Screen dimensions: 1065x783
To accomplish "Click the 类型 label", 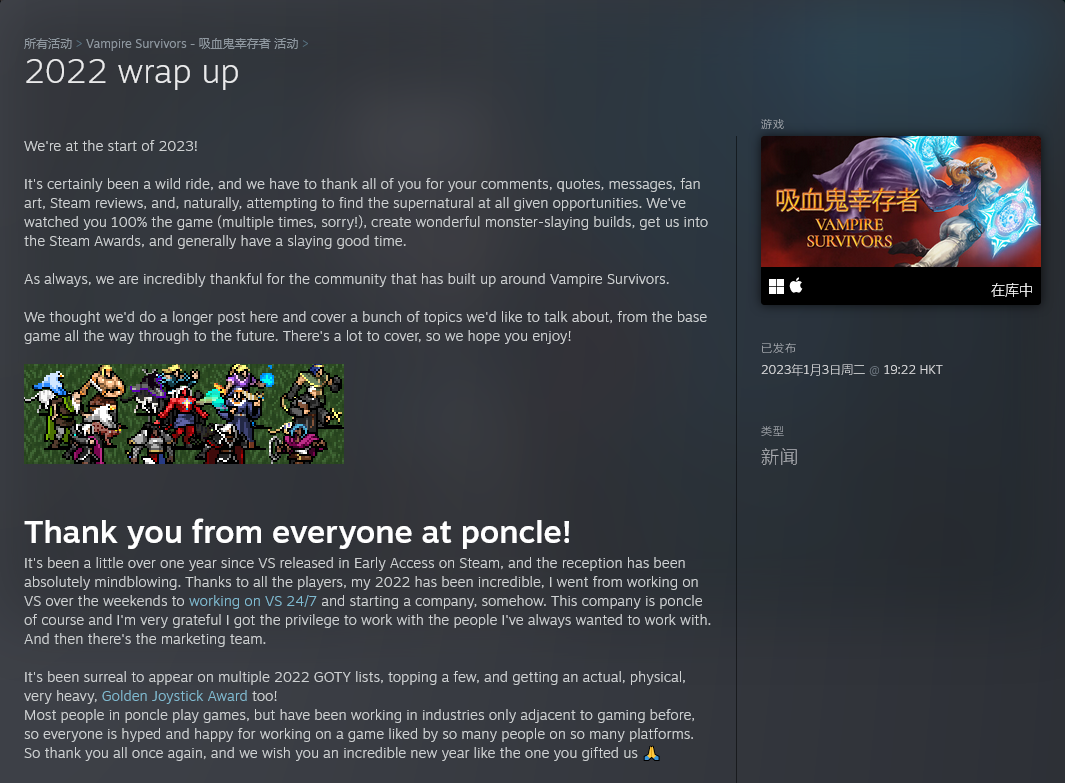I will pyautogui.click(x=772, y=431).
